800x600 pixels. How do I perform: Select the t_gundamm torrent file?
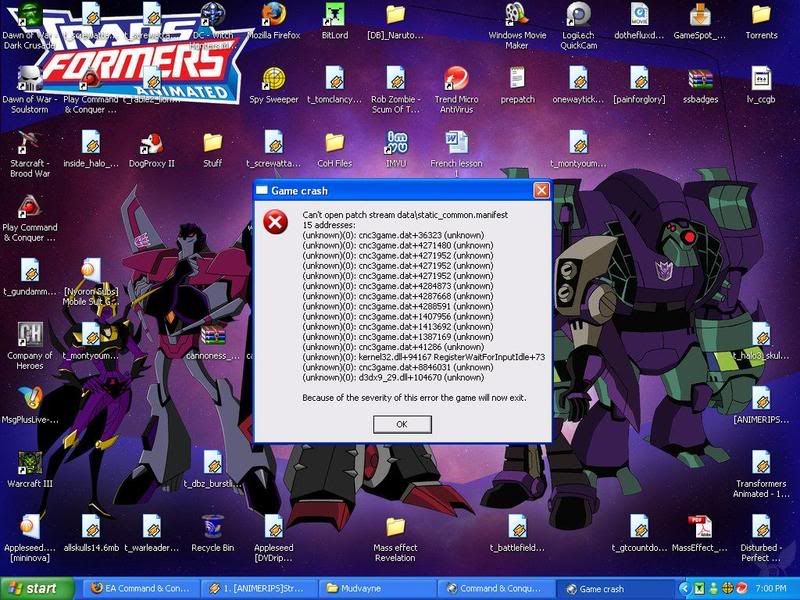pos(30,270)
